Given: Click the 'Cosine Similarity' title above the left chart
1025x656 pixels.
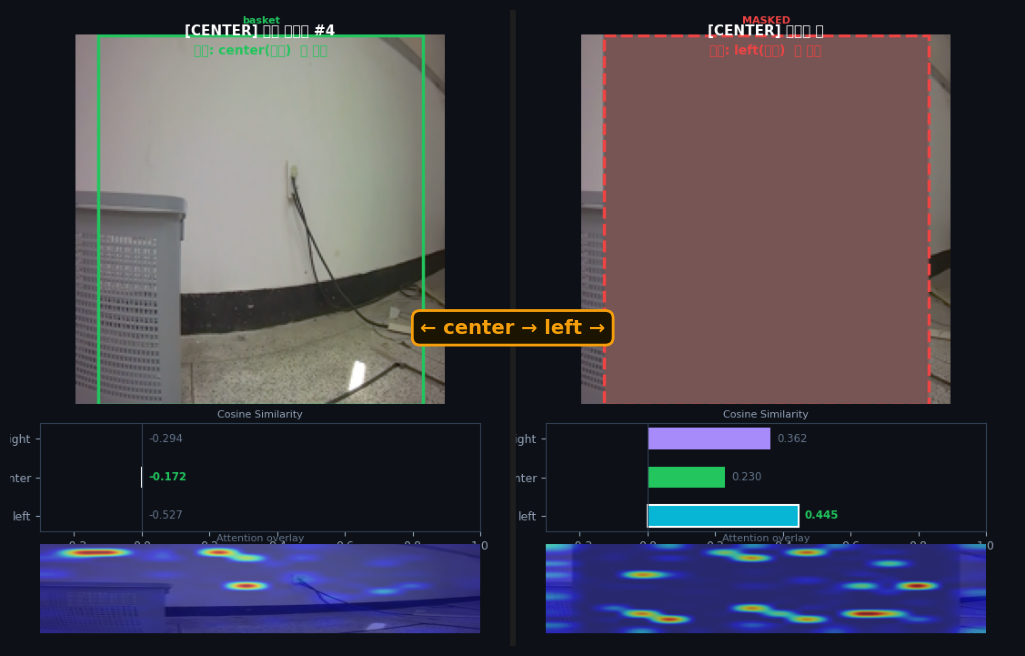Looking at the screenshot, I should coord(260,414).
